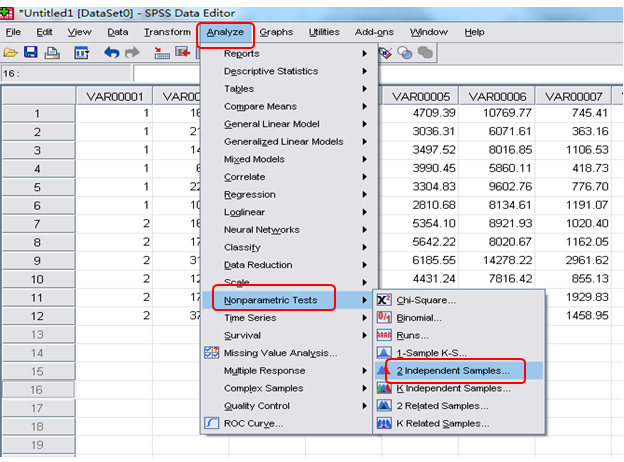Click the Dialog Recall toolbar icon
This screenshot has height=462, width=624.
tap(81, 52)
